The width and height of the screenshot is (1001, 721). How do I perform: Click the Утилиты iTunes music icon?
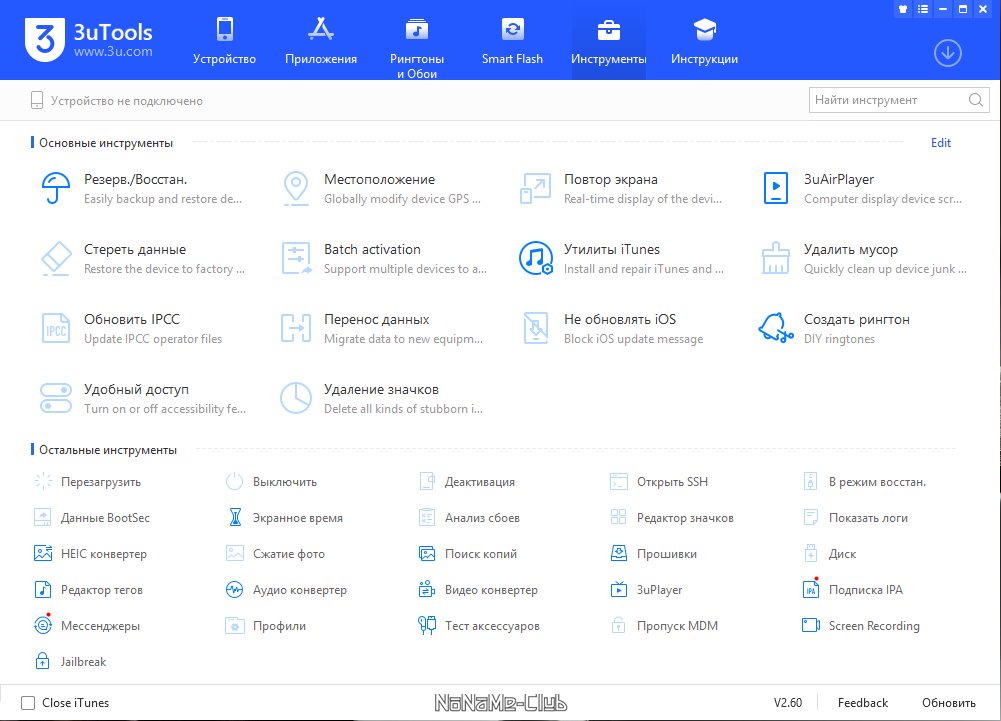click(x=536, y=258)
